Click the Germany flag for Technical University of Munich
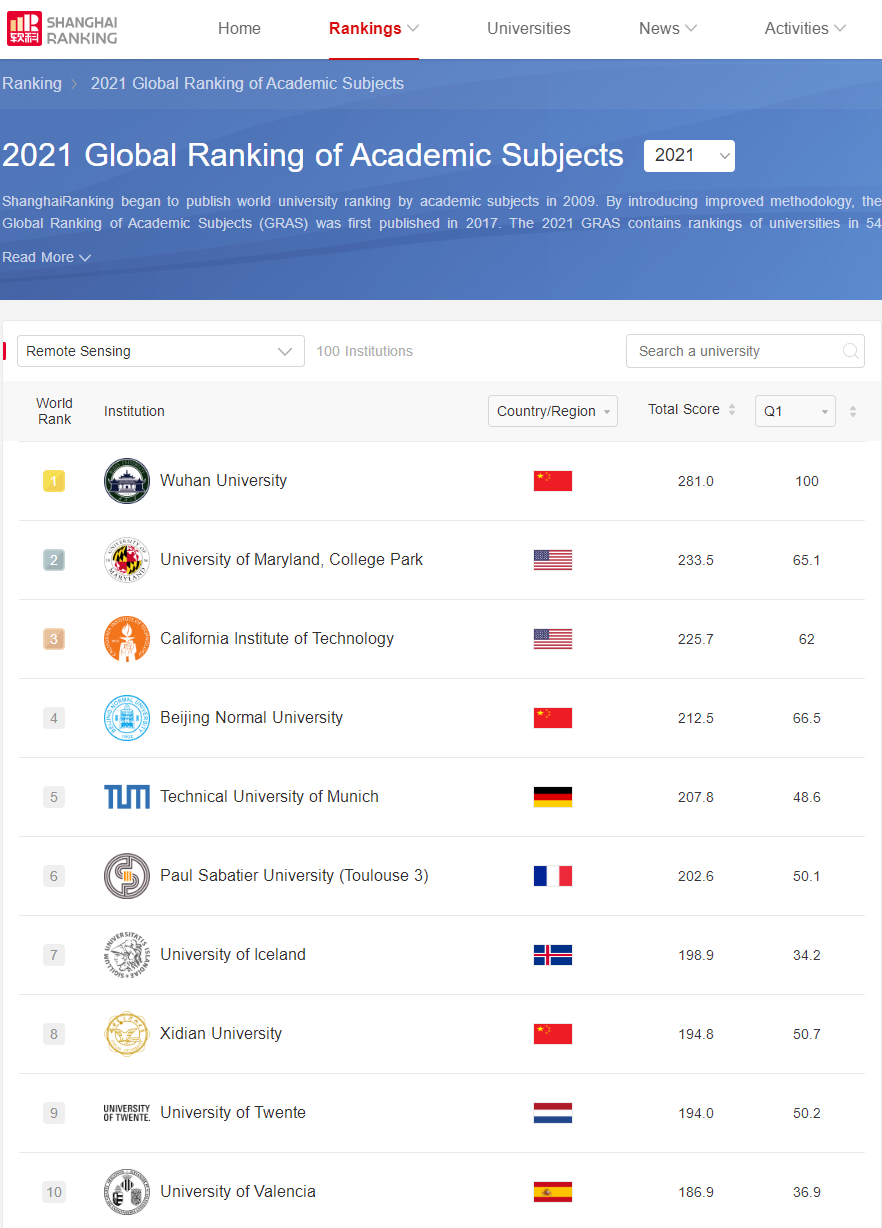Screen dimensions: 882x1228 tap(553, 797)
